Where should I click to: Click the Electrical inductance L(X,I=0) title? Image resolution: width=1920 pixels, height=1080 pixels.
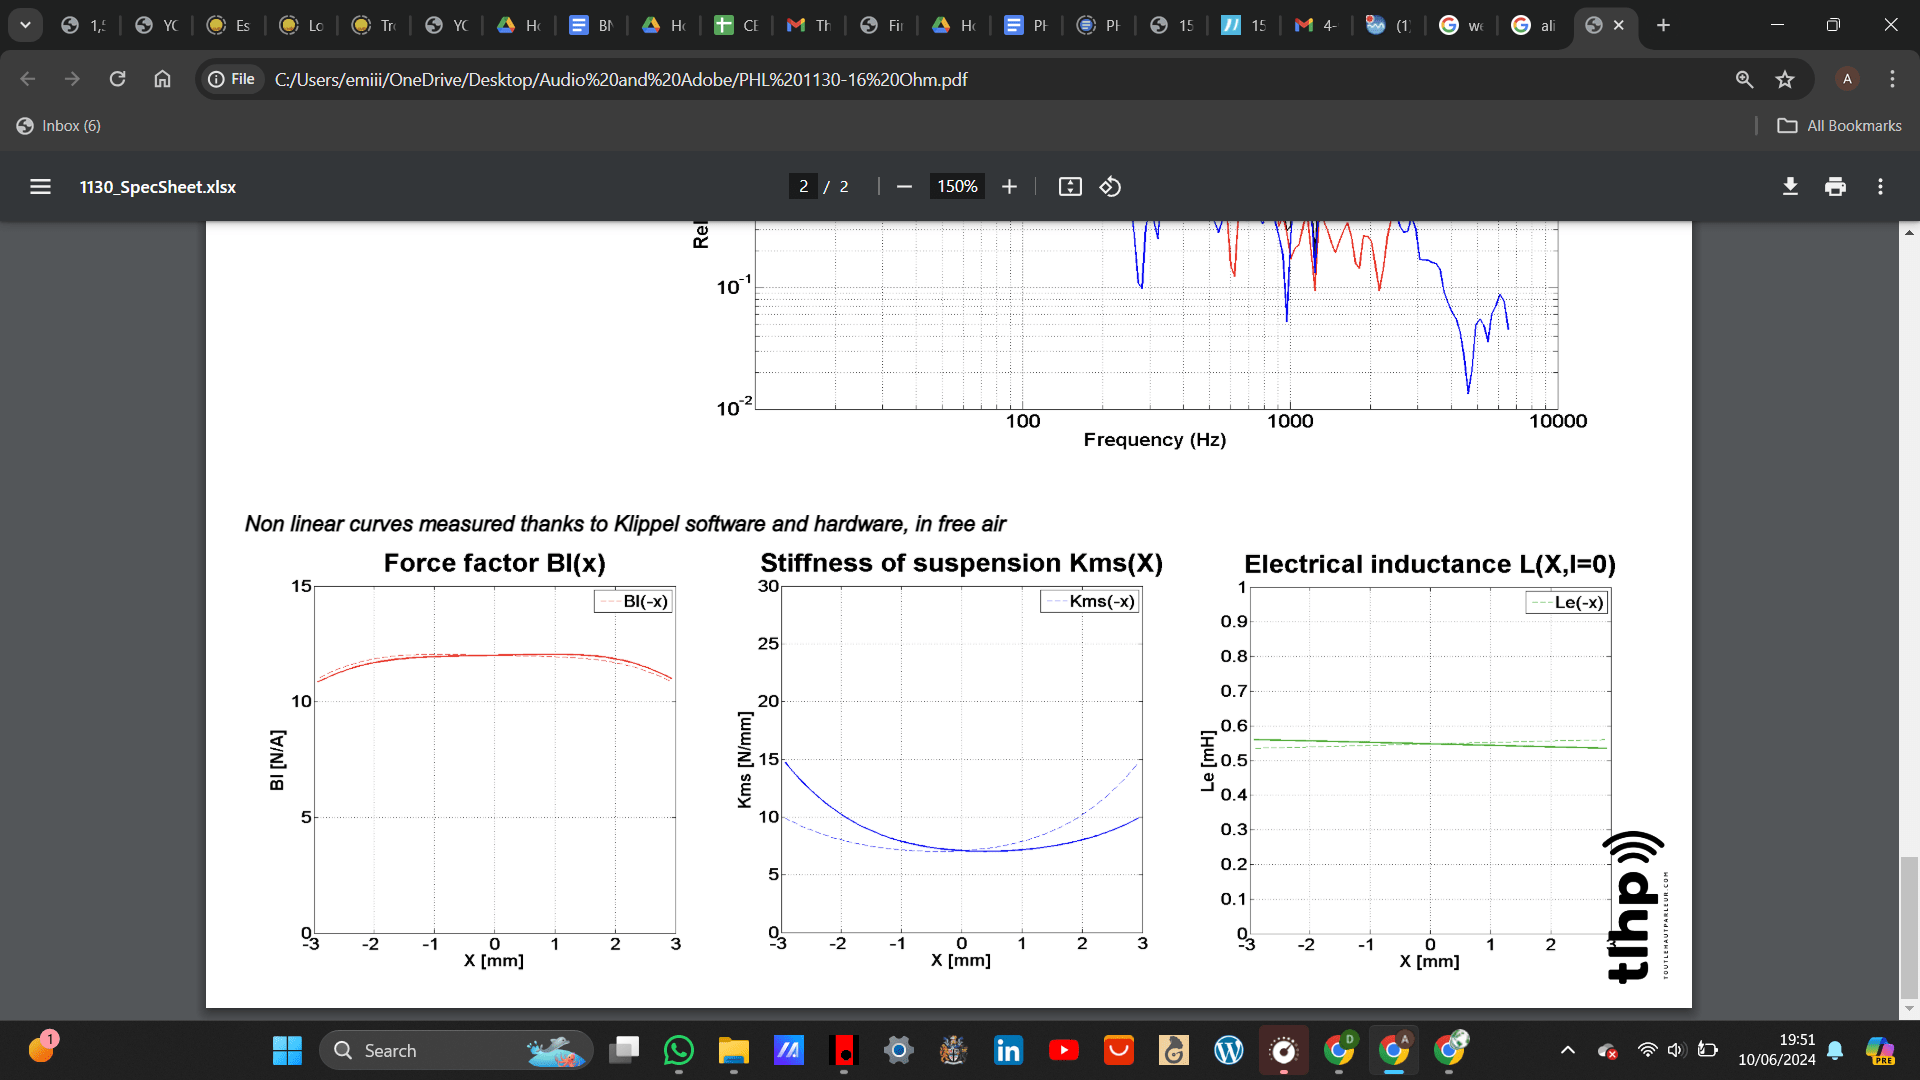pos(1430,564)
